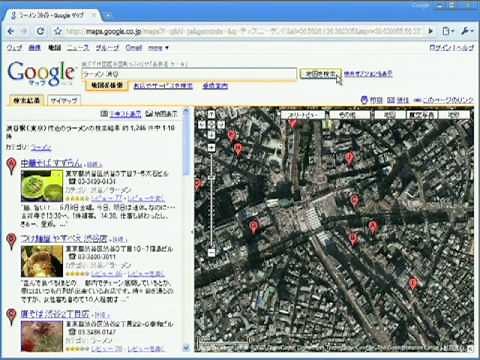Screen dimensions: 480x360
Task: Open the マイマップ tab
Action: [64, 100]
